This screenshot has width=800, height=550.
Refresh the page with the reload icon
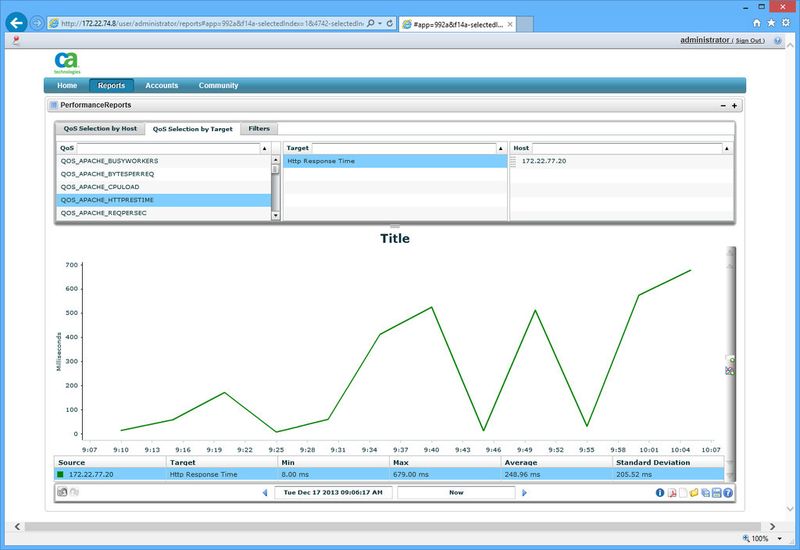pyautogui.click(x=389, y=23)
